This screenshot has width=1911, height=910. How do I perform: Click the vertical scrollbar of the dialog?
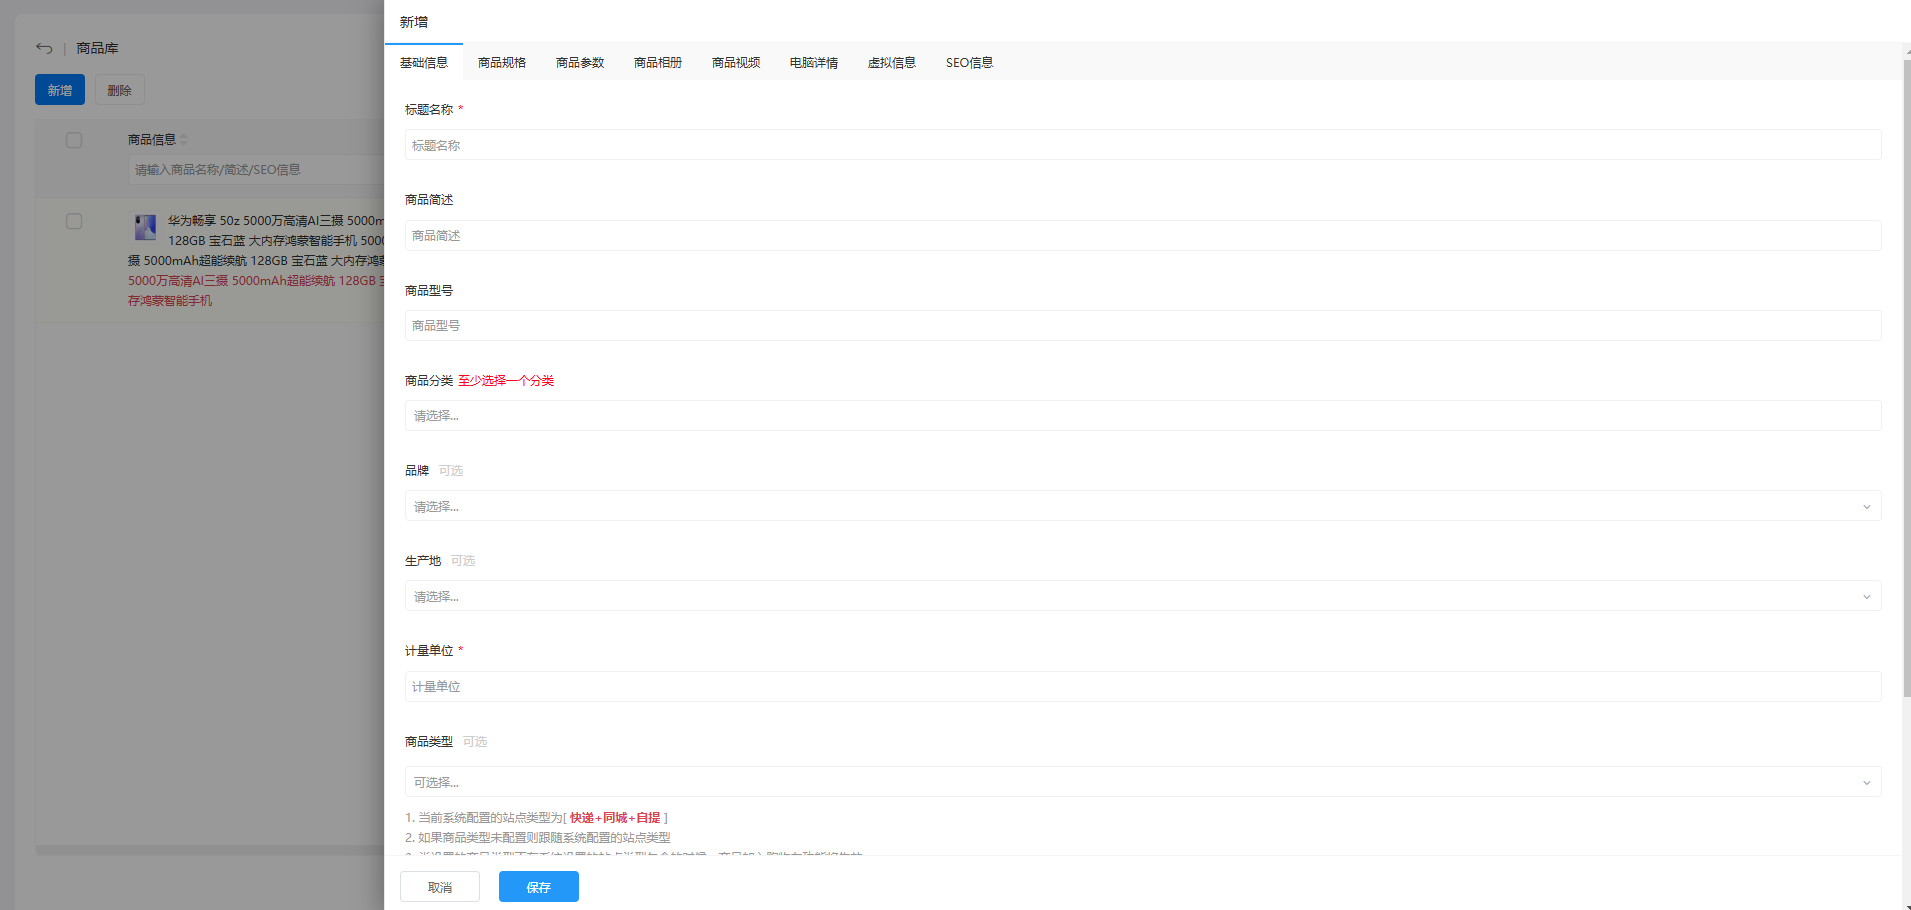[1906, 380]
